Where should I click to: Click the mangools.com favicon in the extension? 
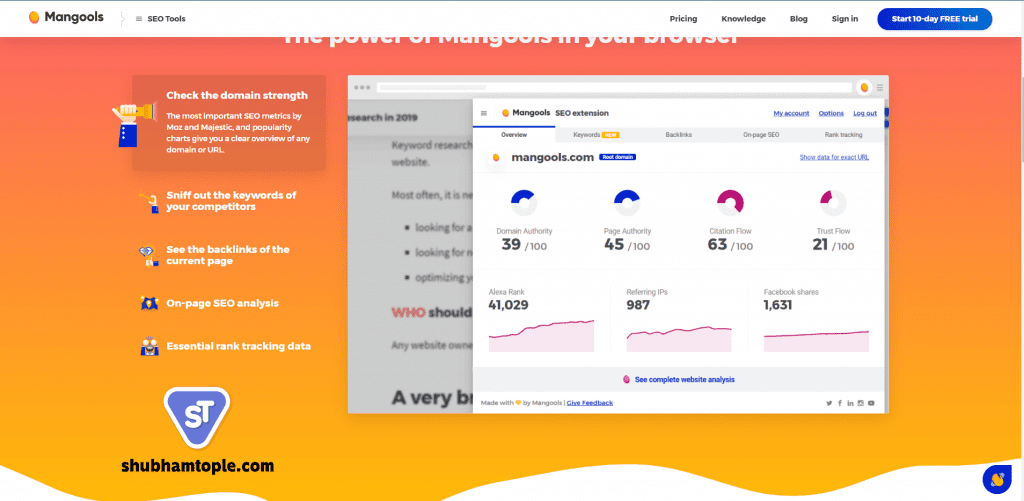[496, 157]
